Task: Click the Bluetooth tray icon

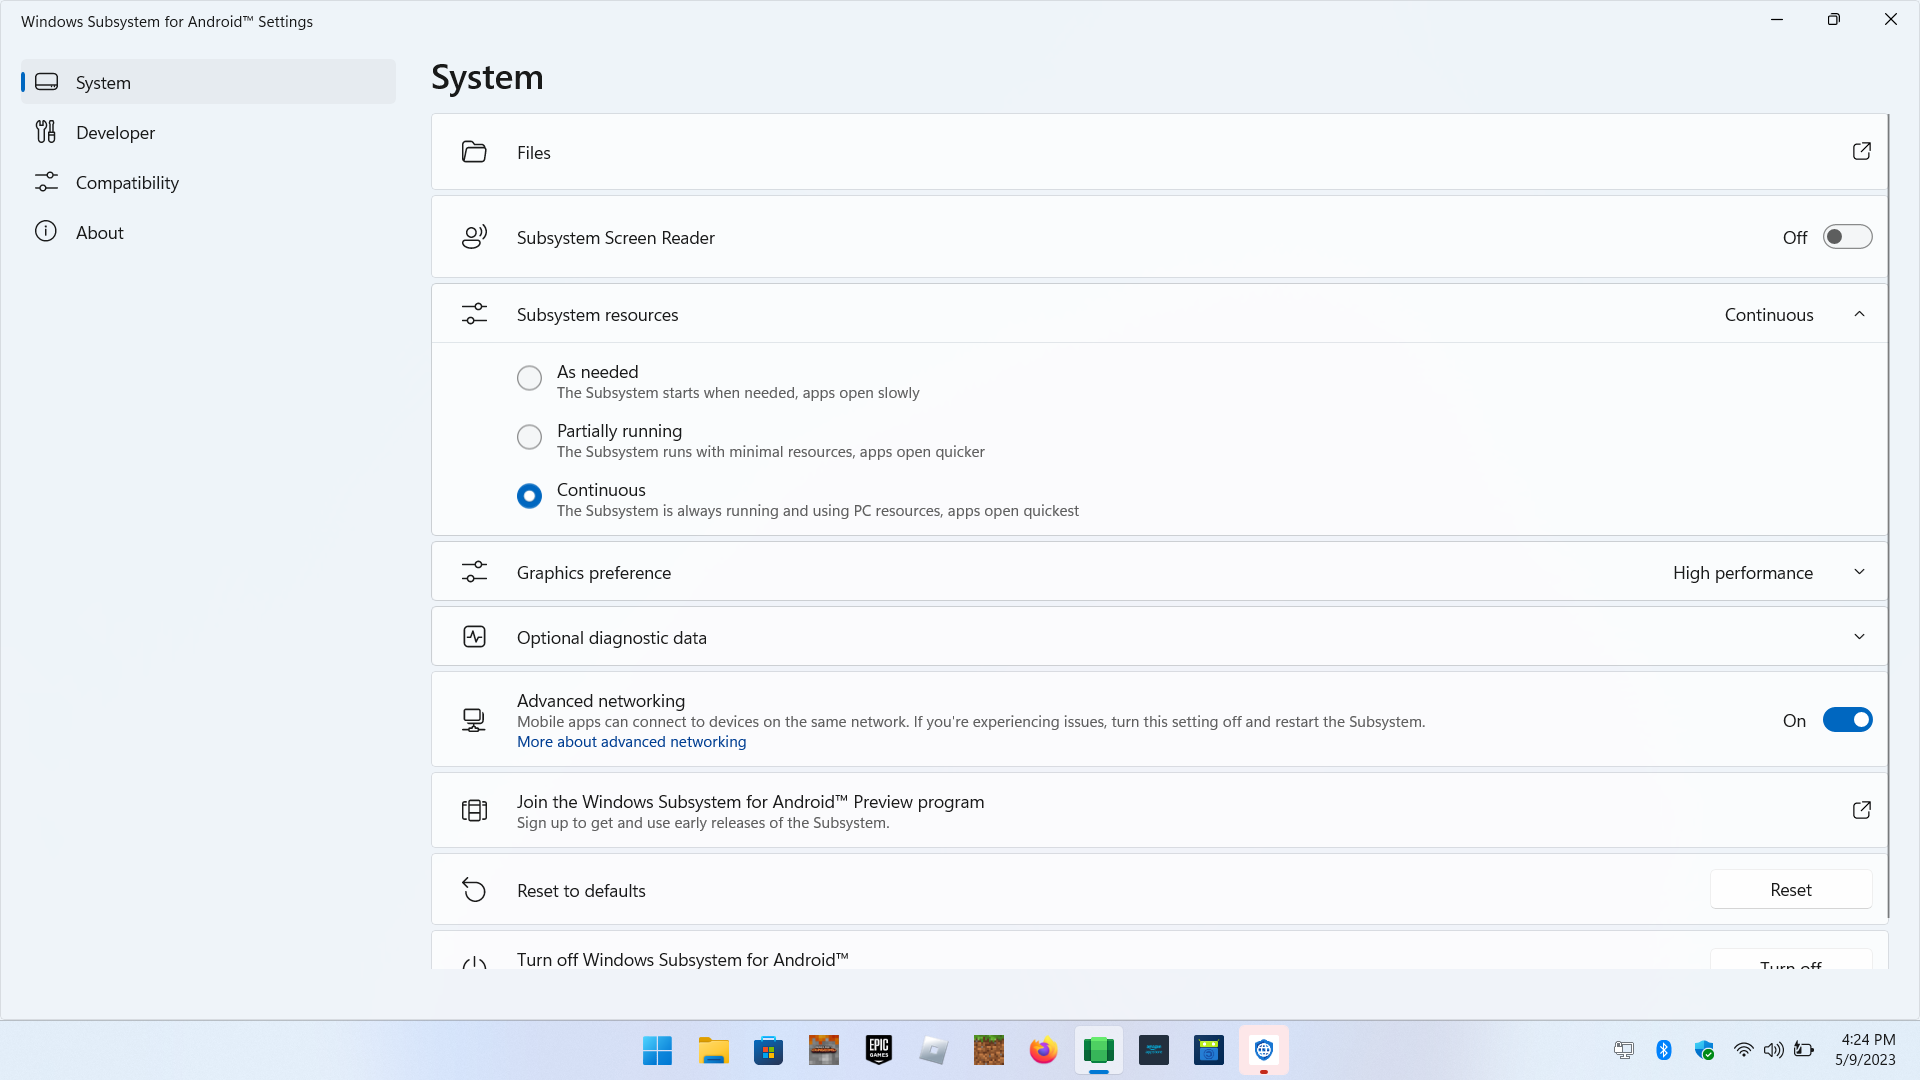Action: (1664, 1050)
